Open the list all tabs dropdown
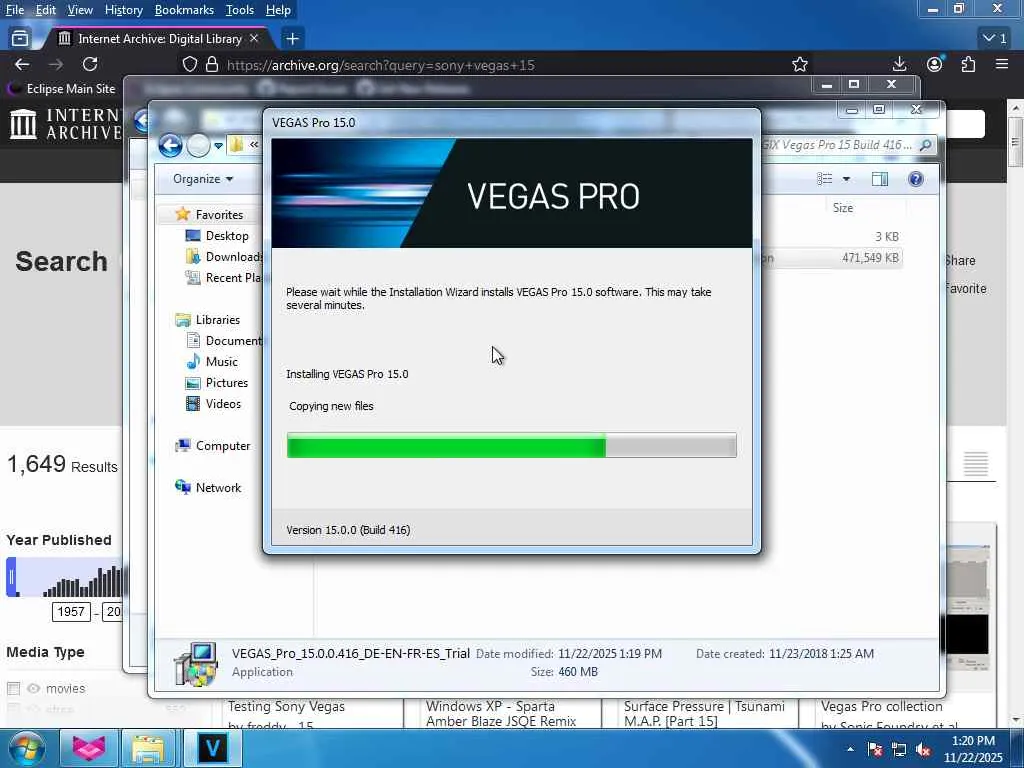The width and height of the screenshot is (1024, 768). click(995, 39)
